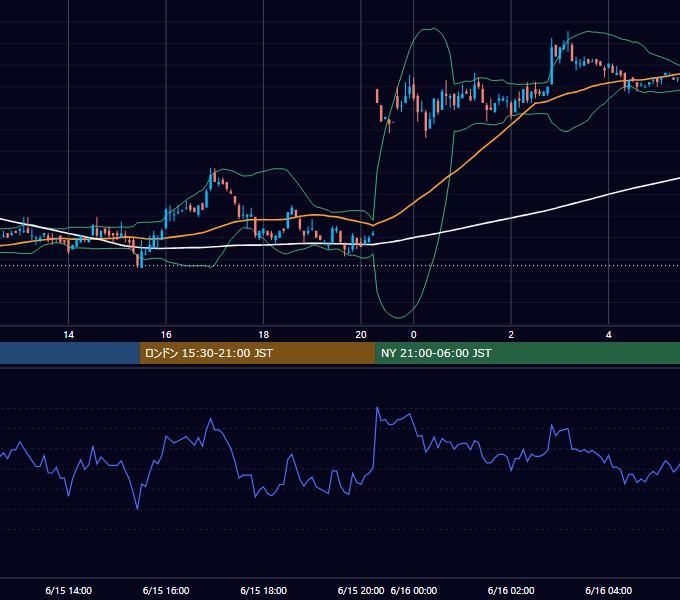Viewport: 680px width, 600px height.
Task: Click the 6/16 00:00 date label
Action: pos(414,590)
